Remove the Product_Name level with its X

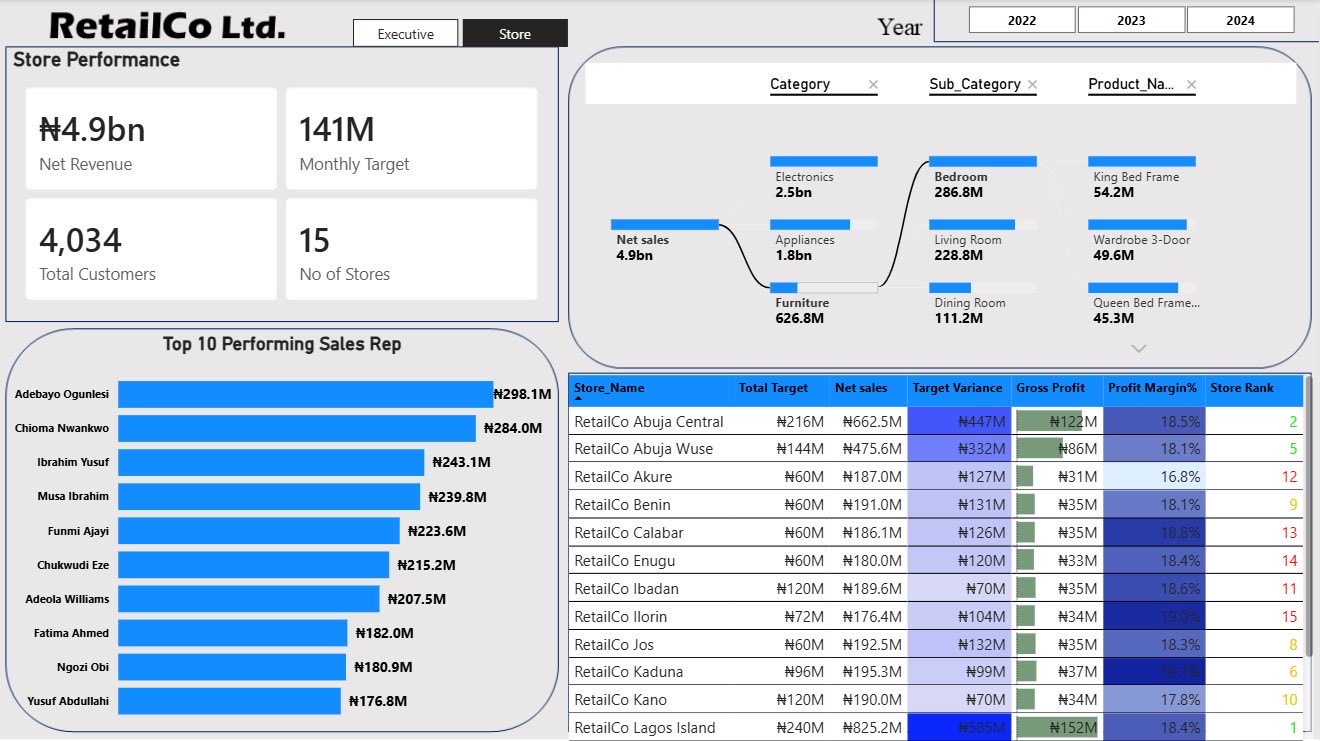point(1191,85)
